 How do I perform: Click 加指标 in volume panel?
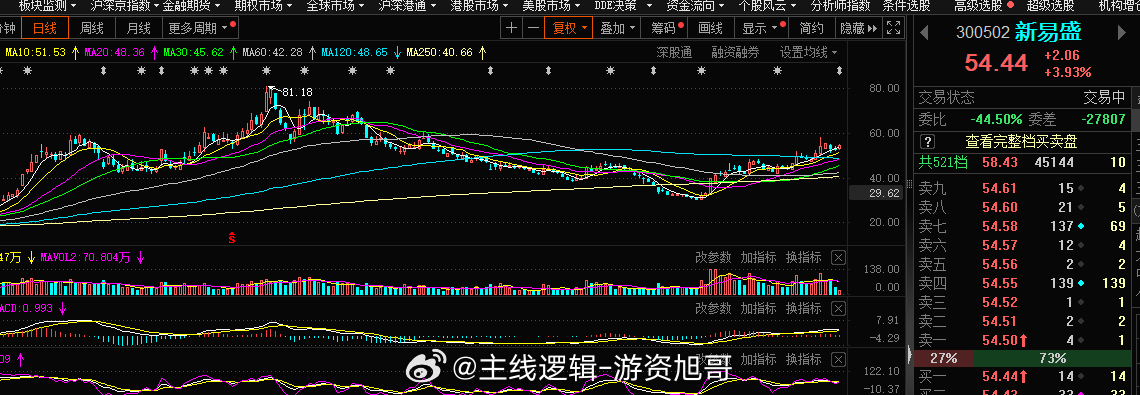(758, 258)
